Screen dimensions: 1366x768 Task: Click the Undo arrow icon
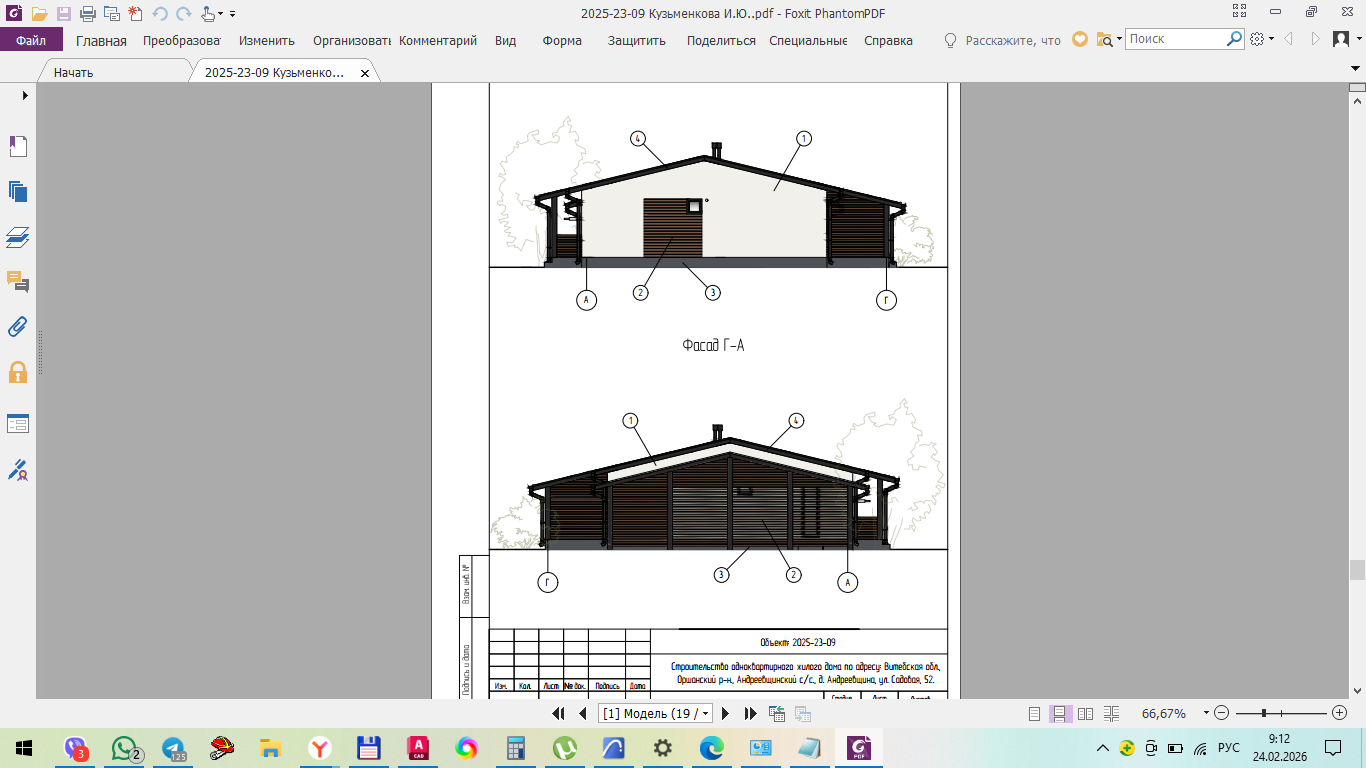tap(160, 14)
